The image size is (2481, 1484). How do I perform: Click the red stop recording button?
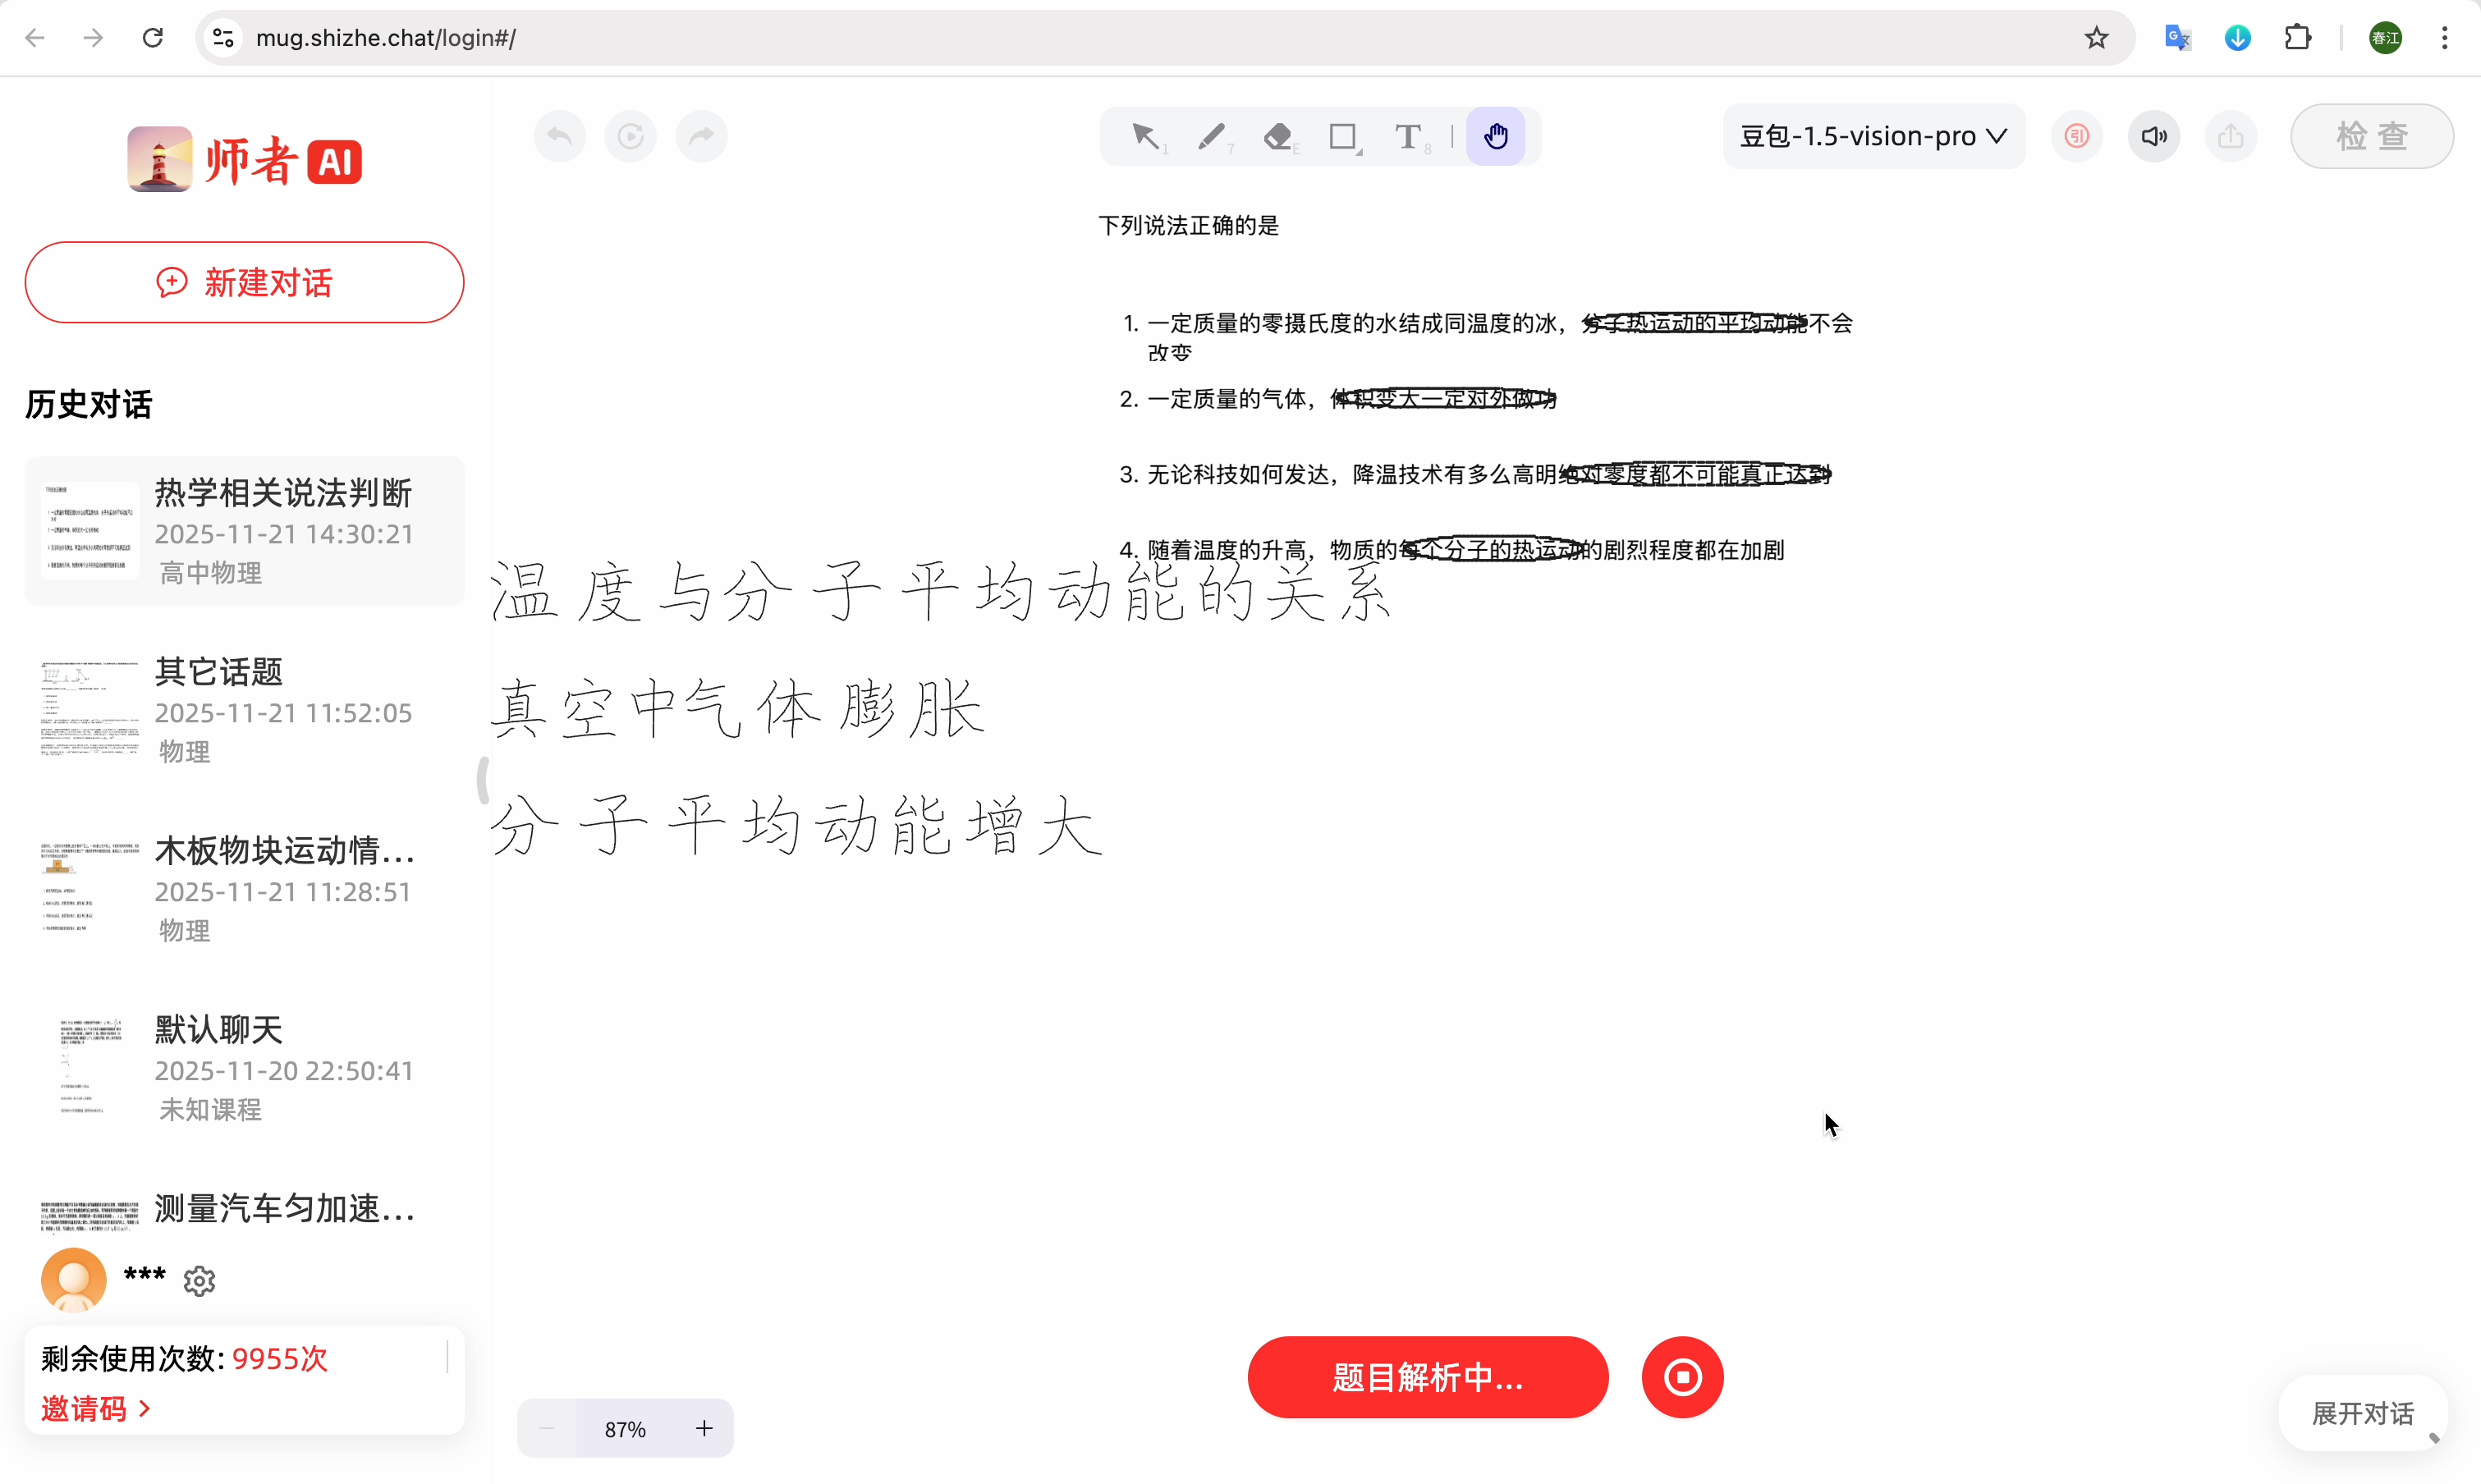pos(1682,1377)
